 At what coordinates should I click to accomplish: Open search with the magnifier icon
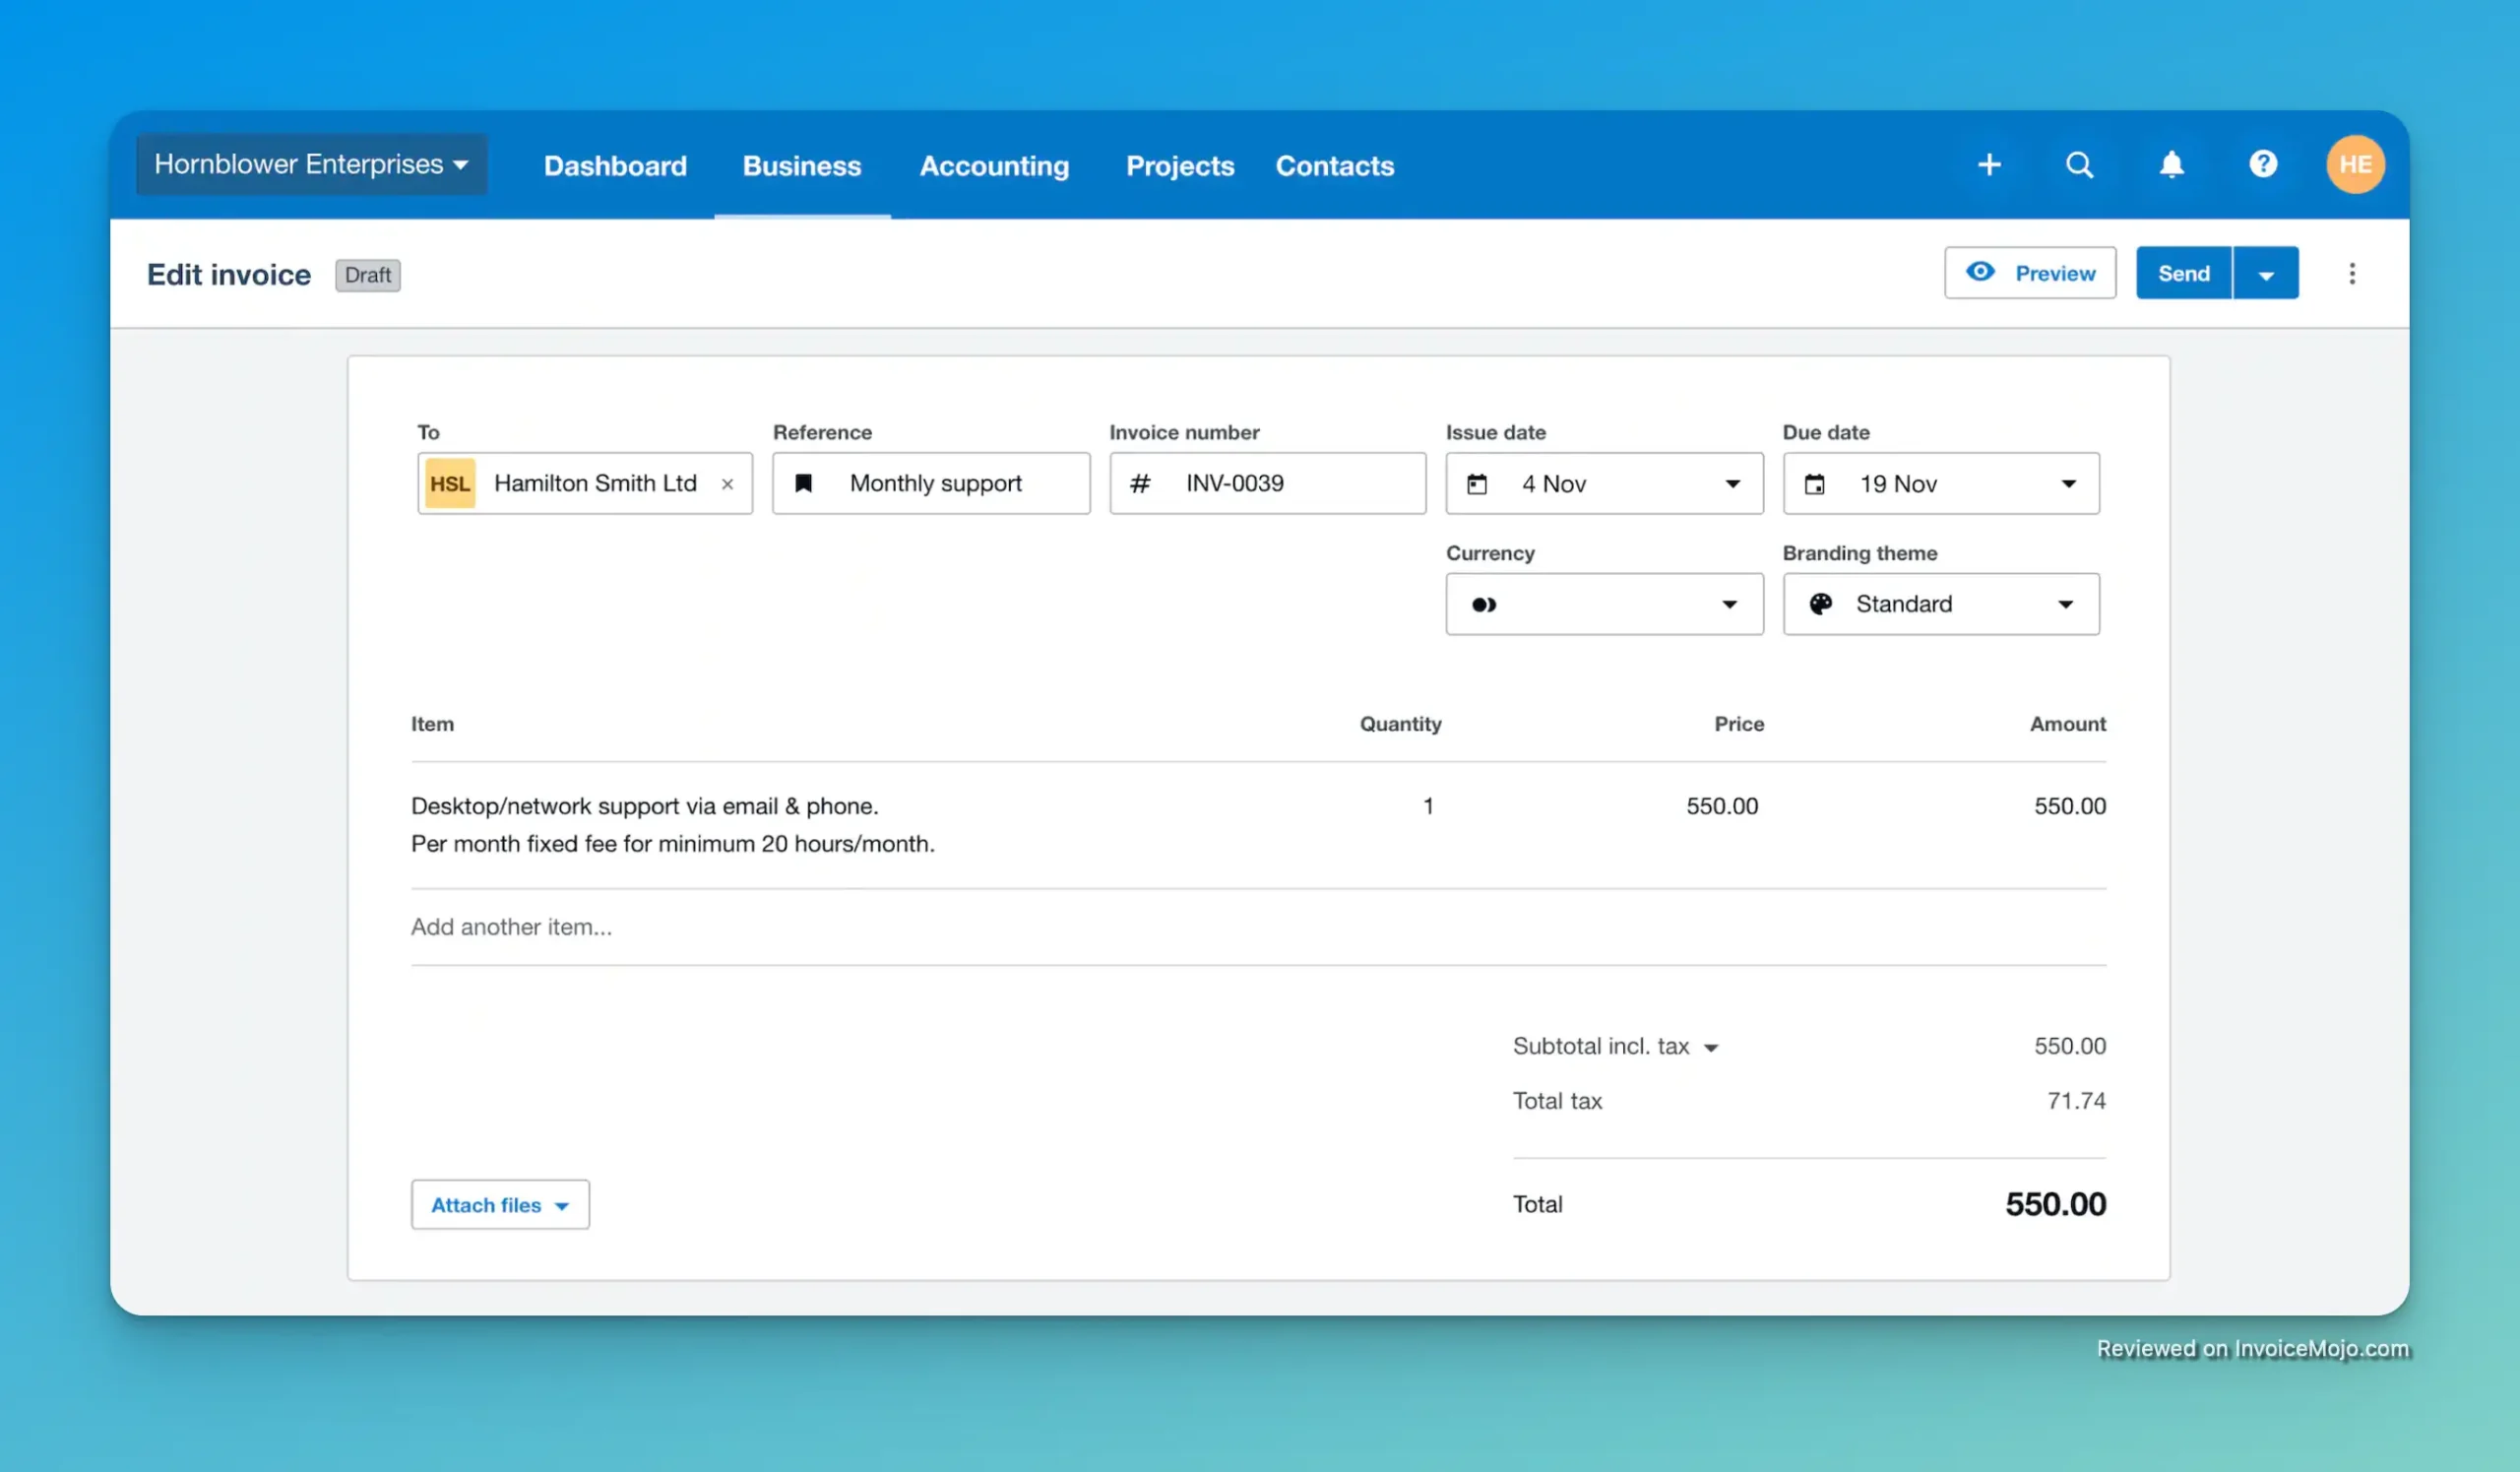tap(2079, 164)
